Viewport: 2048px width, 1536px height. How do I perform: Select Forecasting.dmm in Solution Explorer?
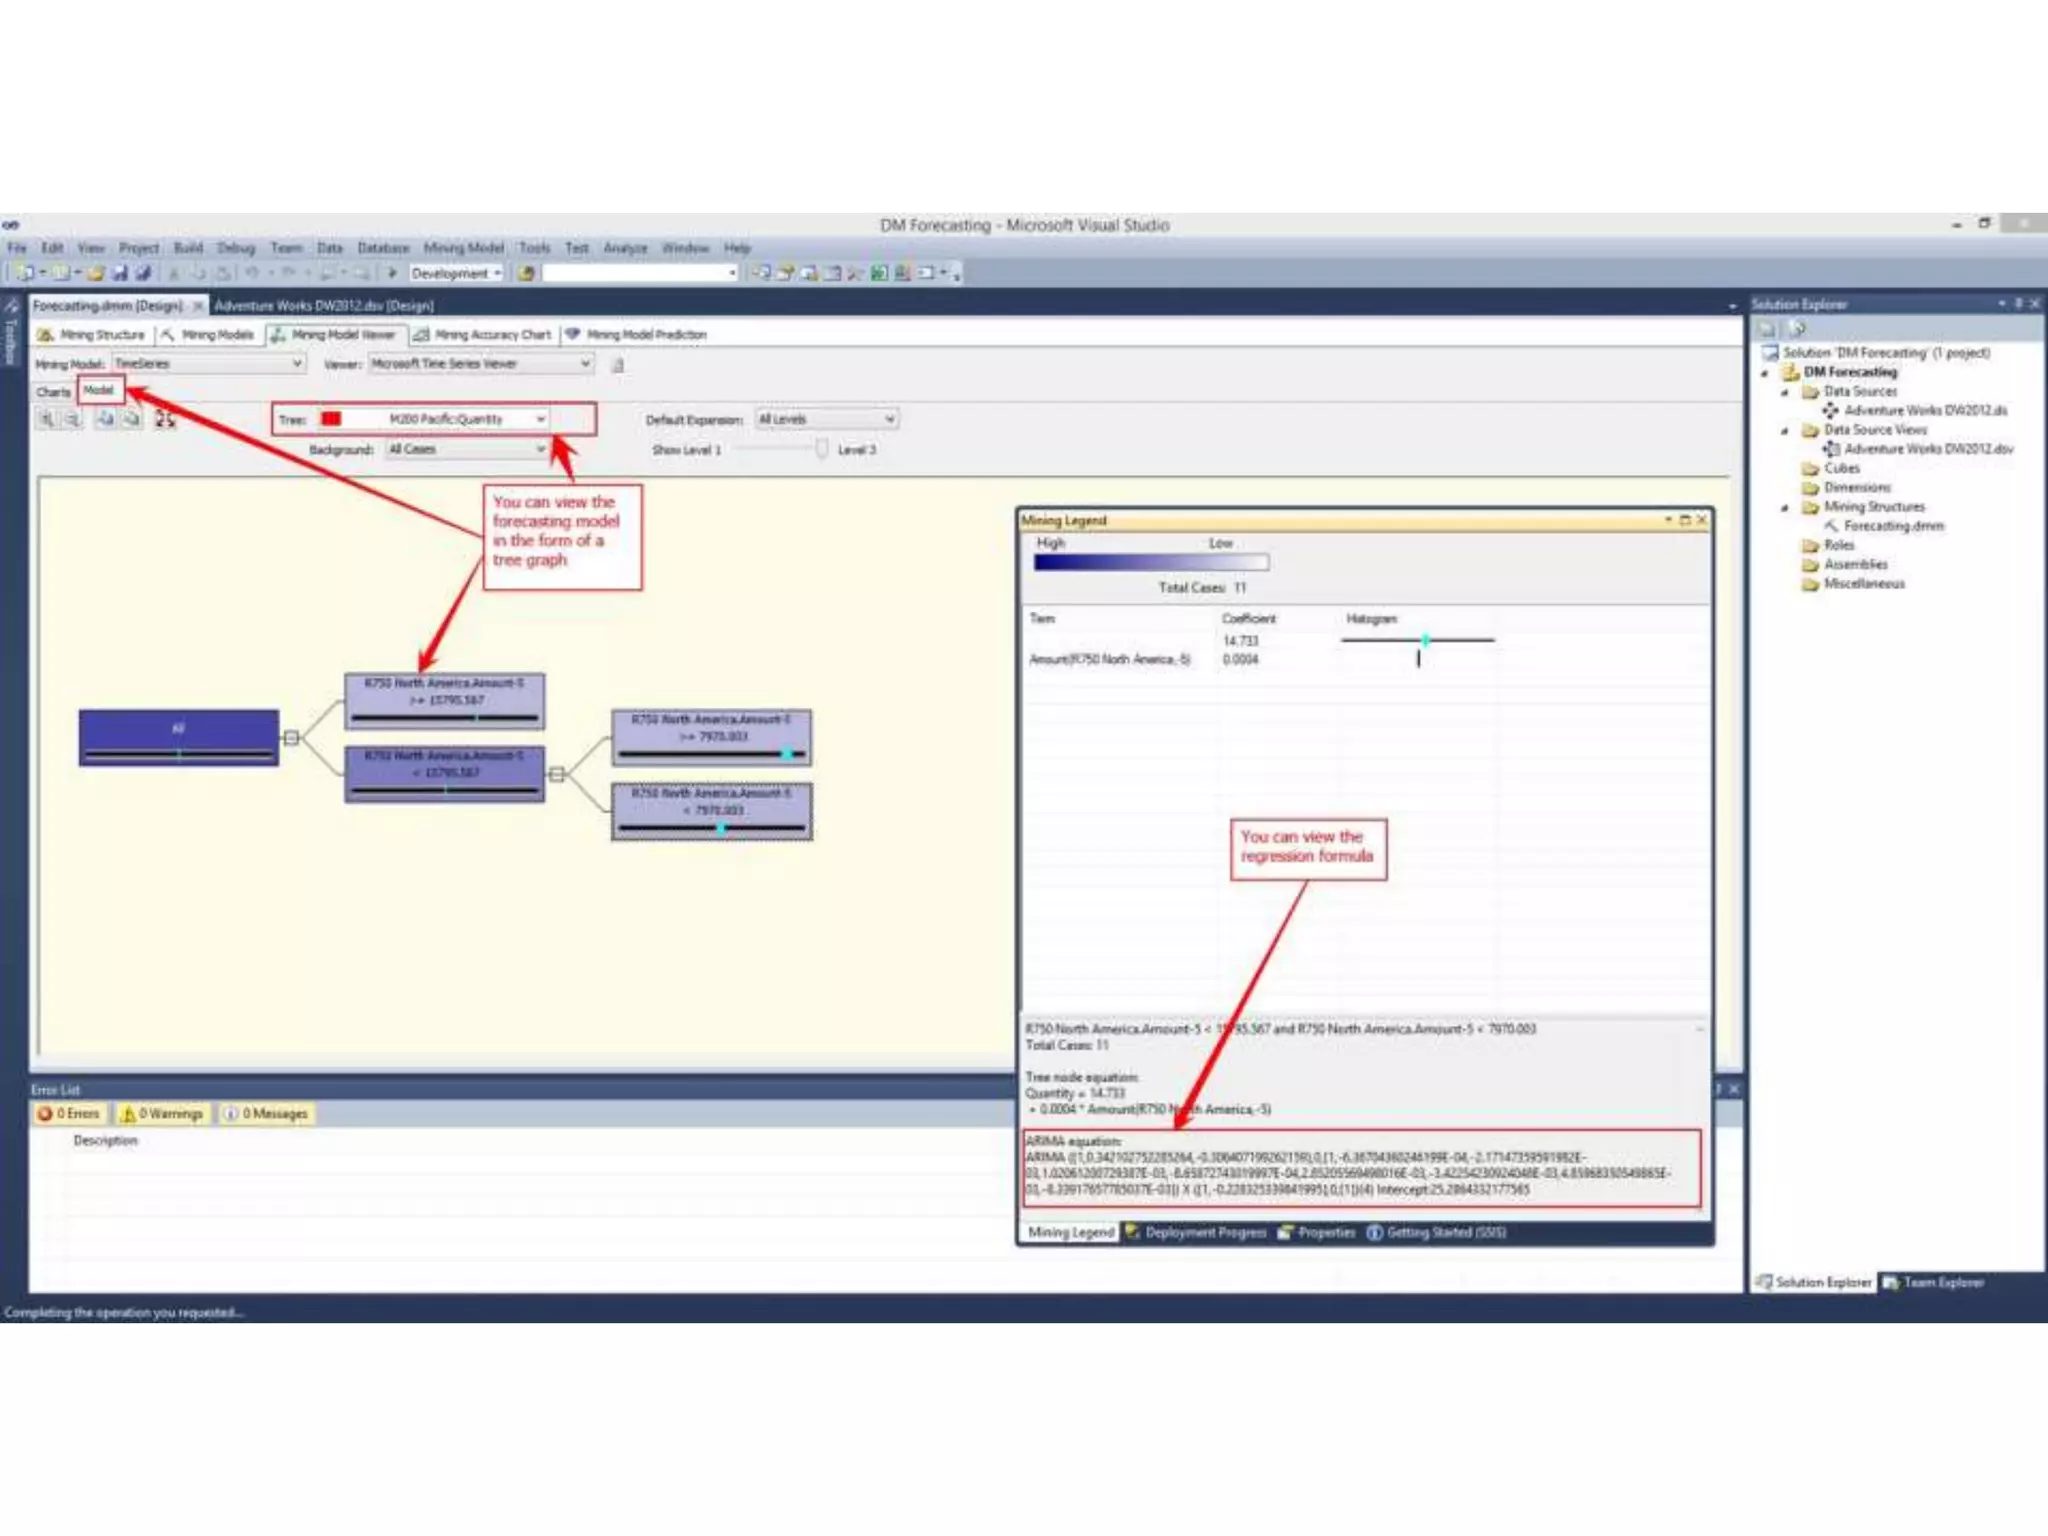[x=1893, y=526]
